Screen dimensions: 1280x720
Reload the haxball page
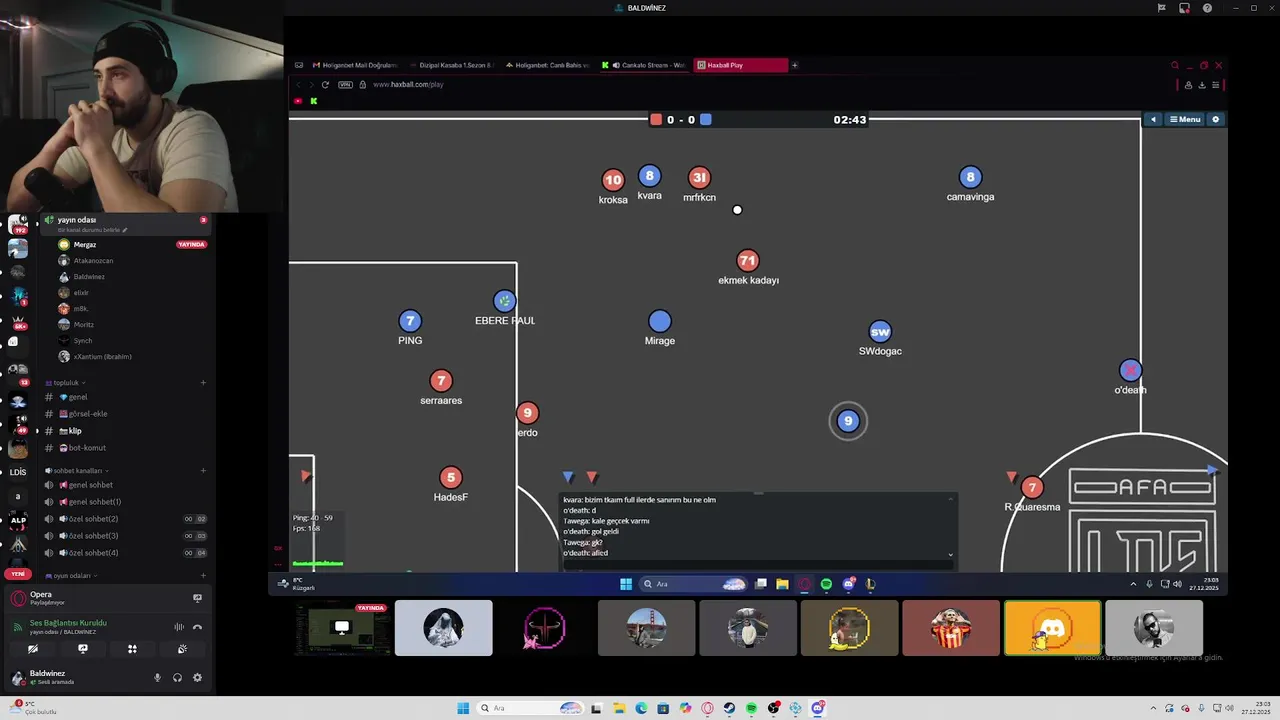[325, 84]
